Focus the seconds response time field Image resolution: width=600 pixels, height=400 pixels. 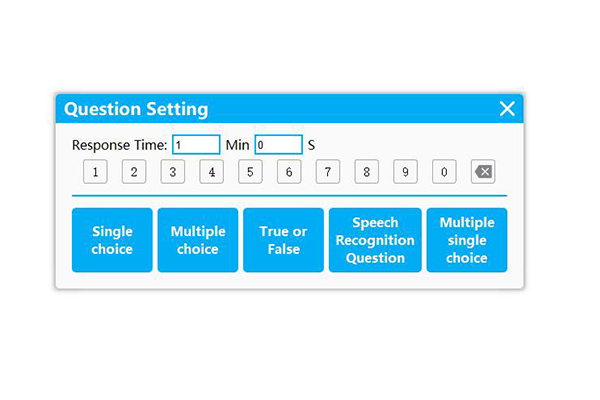point(278,145)
